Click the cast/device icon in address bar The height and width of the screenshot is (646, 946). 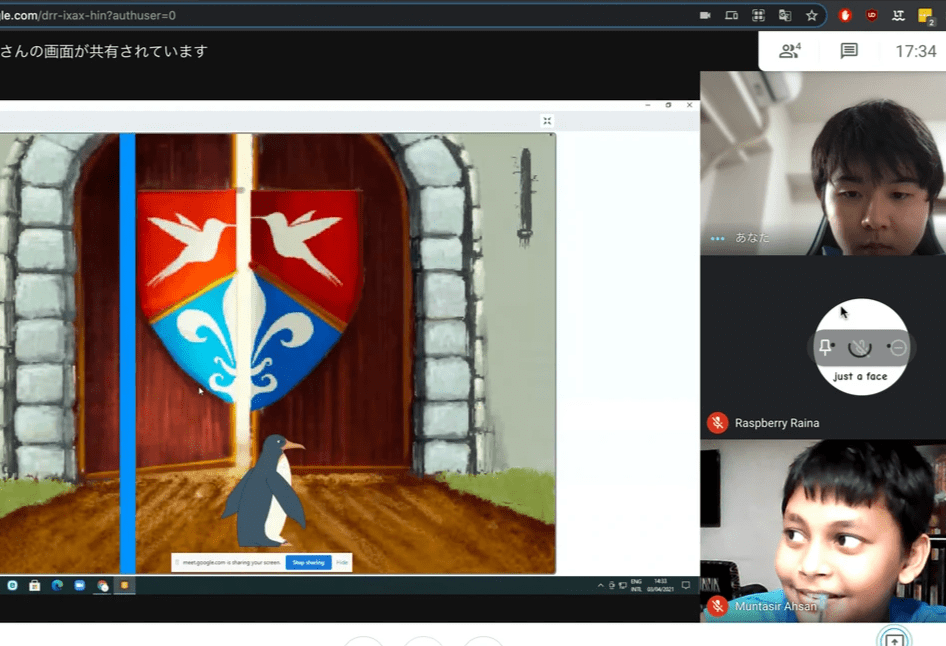click(731, 16)
